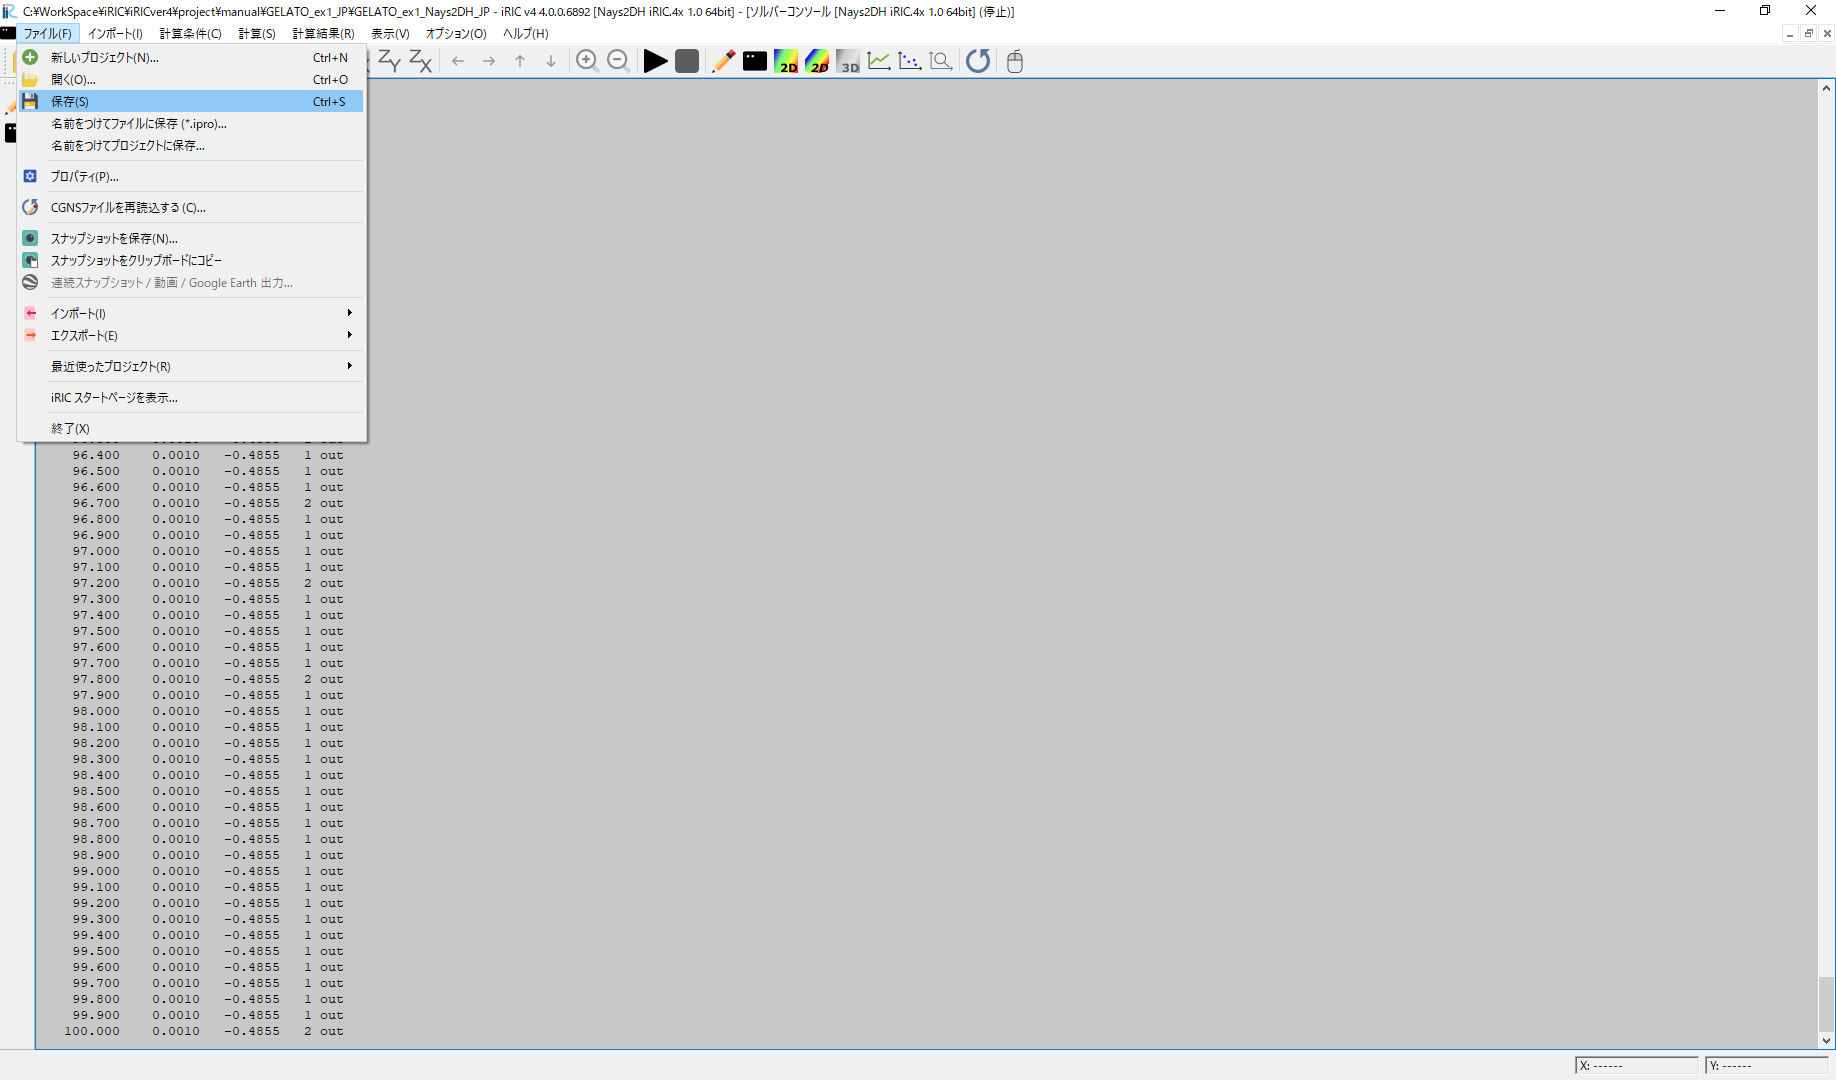The image size is (1836, 1080).
Task: Click the X coordinate status field
Action: pyautogui.click(x=1637, y=1065)
